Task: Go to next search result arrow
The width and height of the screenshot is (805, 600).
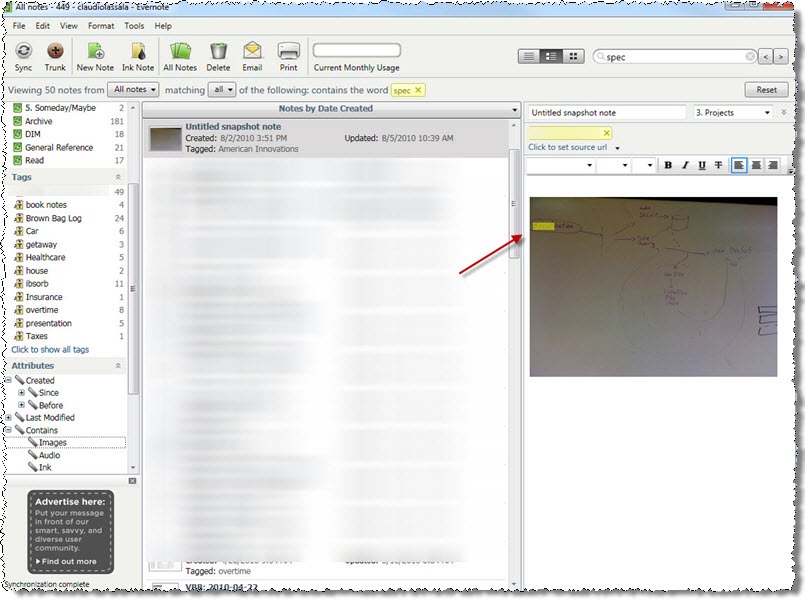Action: (780, 56)
